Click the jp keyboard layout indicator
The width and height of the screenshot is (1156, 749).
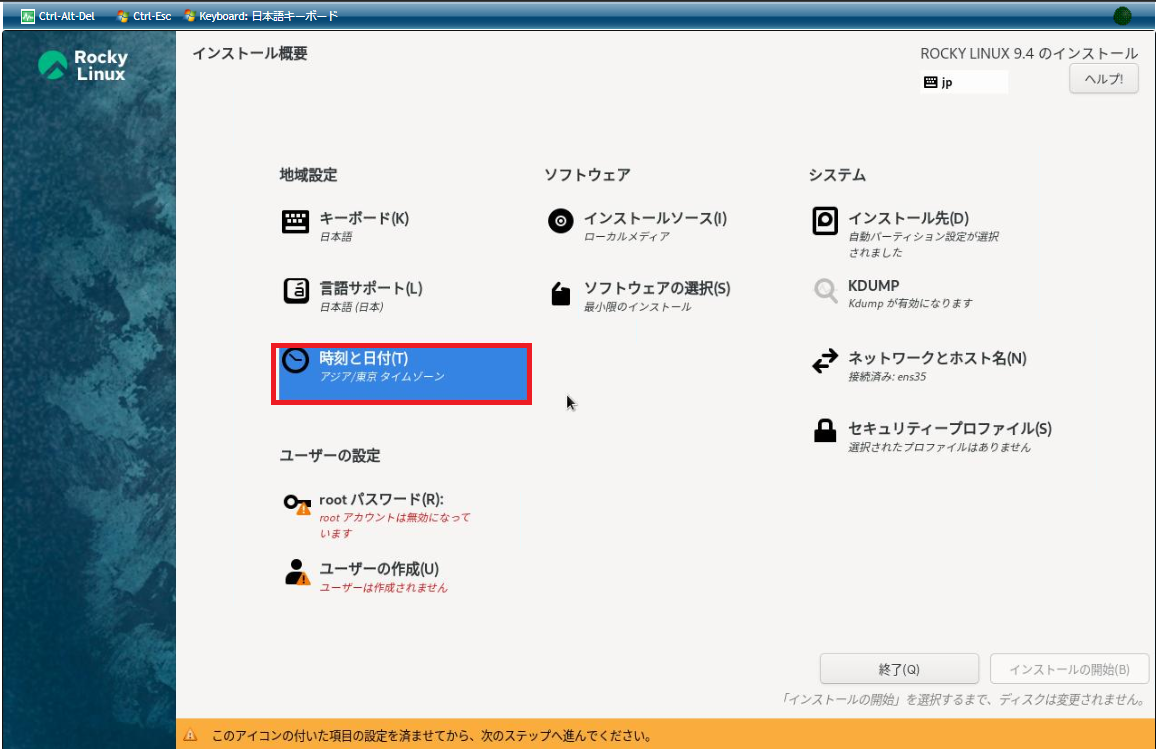pos(963,83)
